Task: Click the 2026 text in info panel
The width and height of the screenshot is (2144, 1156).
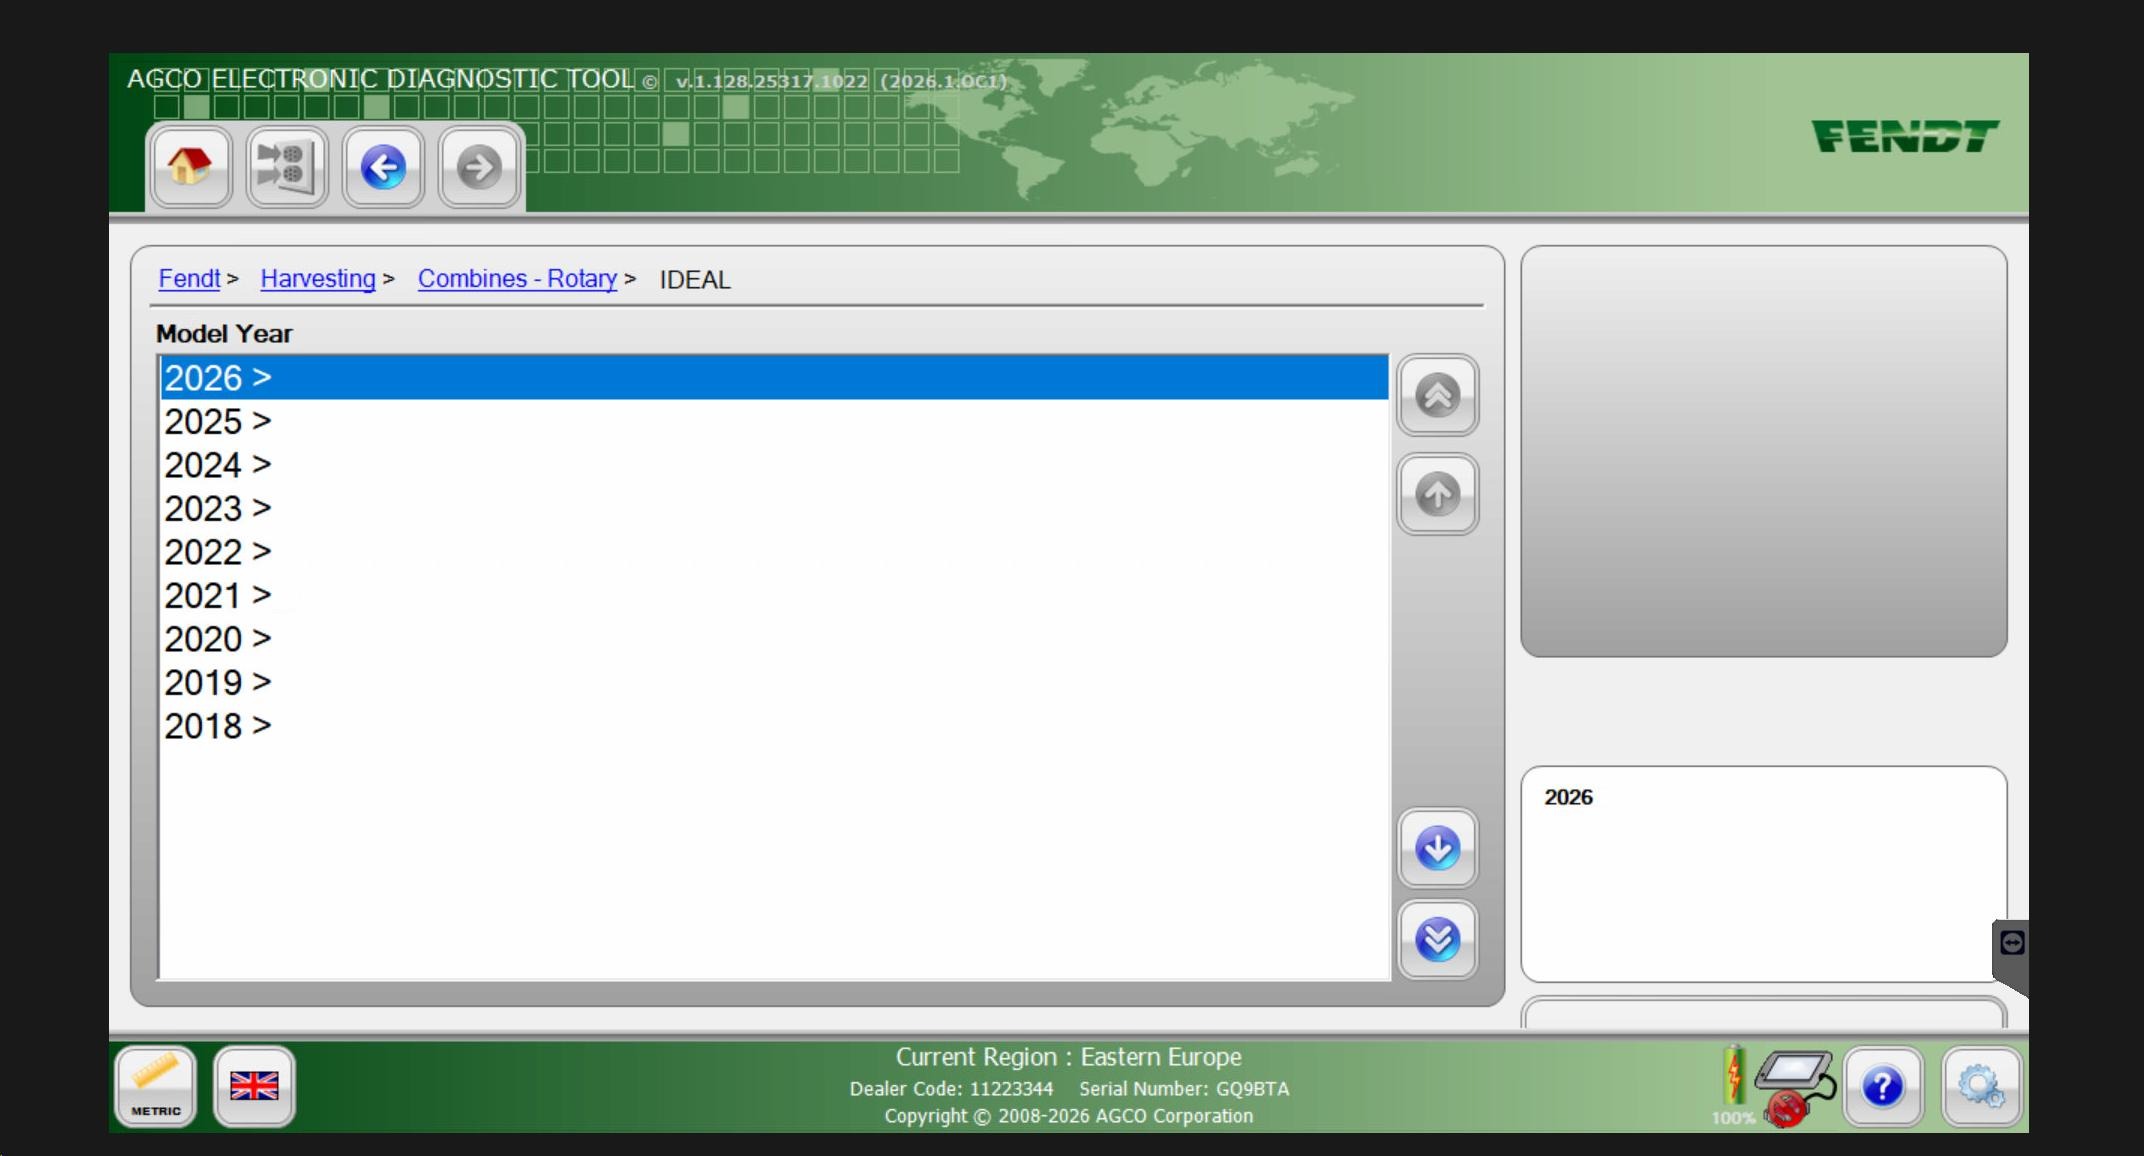Action: pos(1568,797)
